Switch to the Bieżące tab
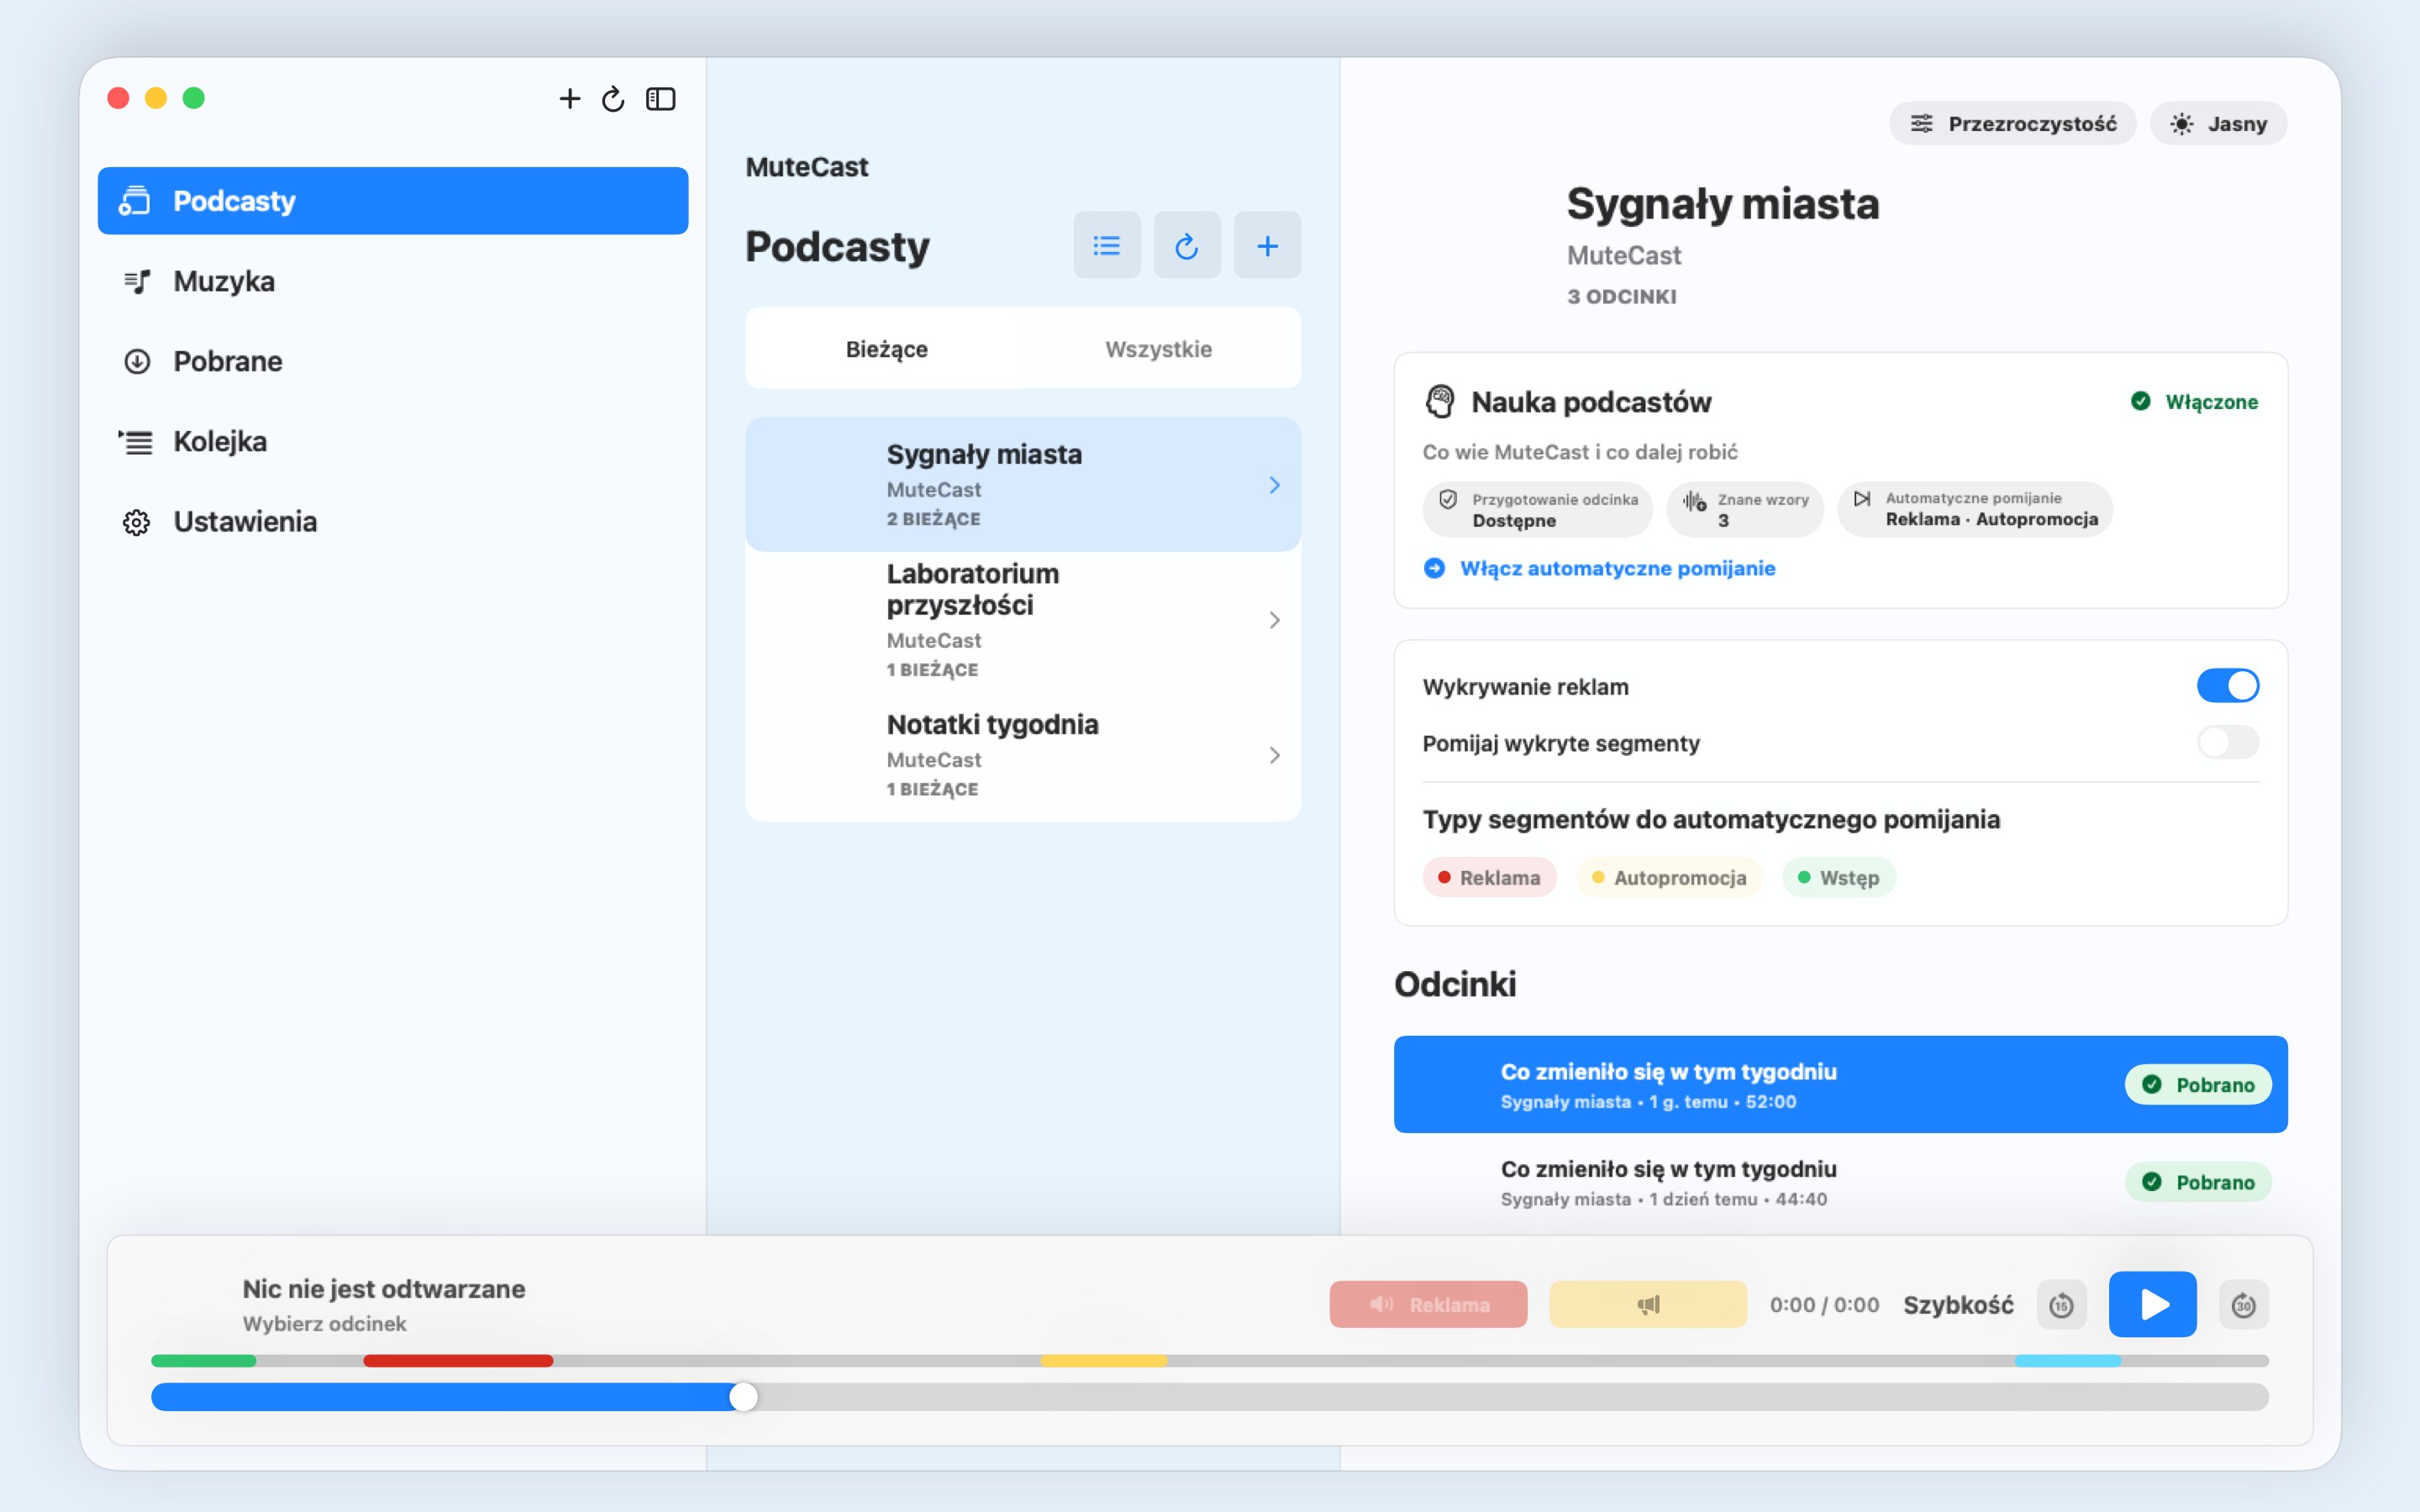Screen dimensions: 2420x1512 coord(887,349)
